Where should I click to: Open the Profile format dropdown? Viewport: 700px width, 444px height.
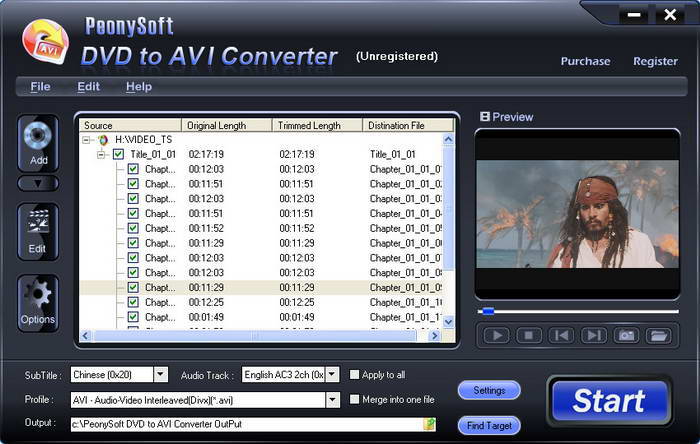tap(332, 400)
